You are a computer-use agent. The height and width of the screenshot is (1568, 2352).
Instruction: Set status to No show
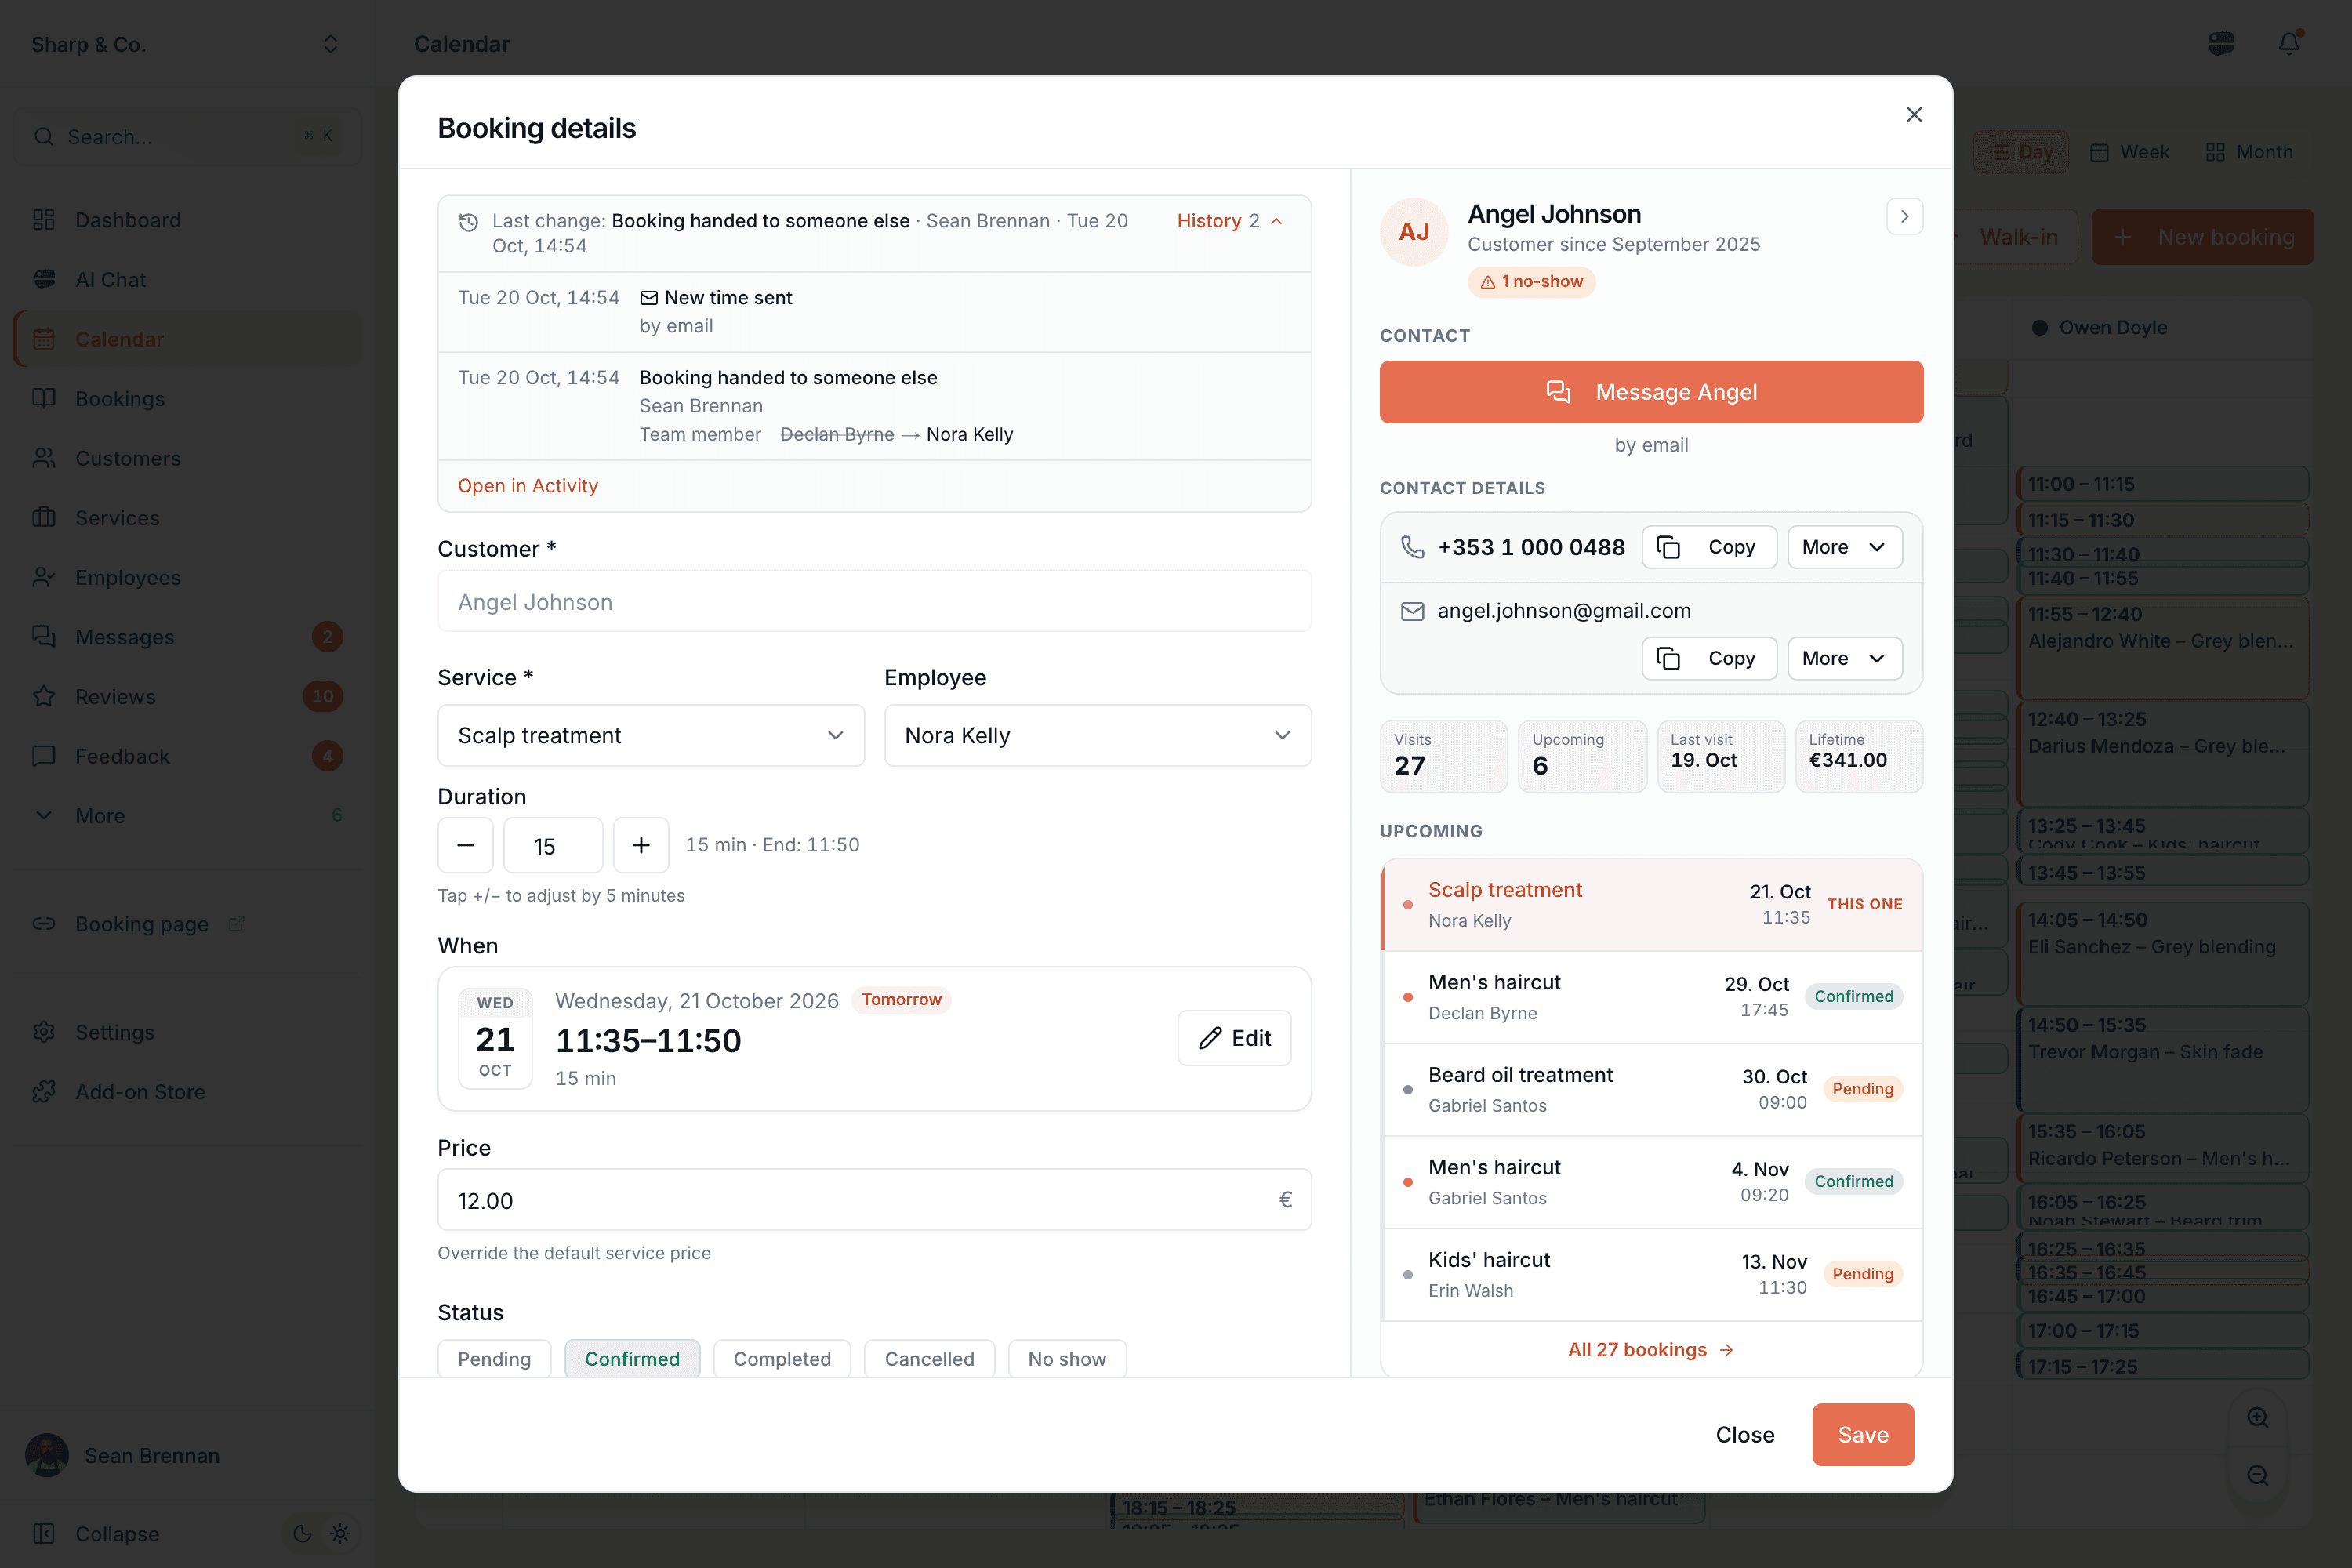1067,1359
